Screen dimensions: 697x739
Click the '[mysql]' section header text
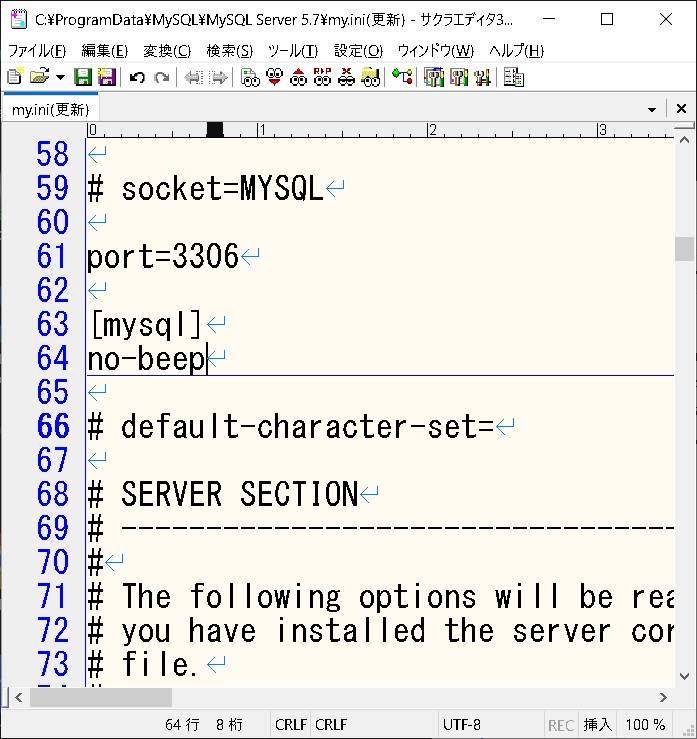147,325
